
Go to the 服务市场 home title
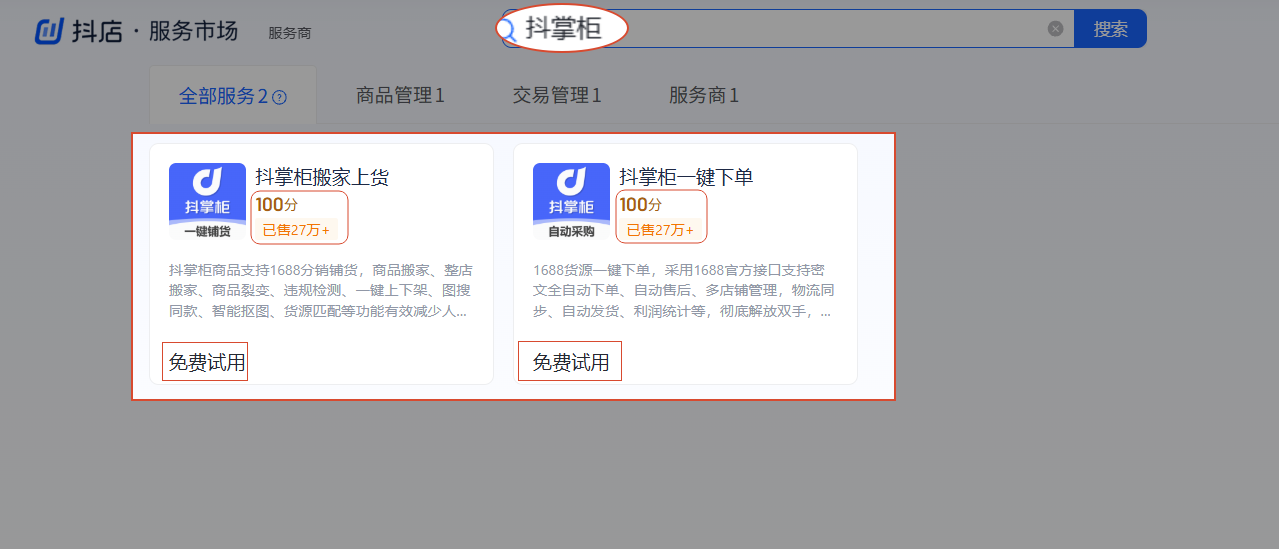(193, 31)
